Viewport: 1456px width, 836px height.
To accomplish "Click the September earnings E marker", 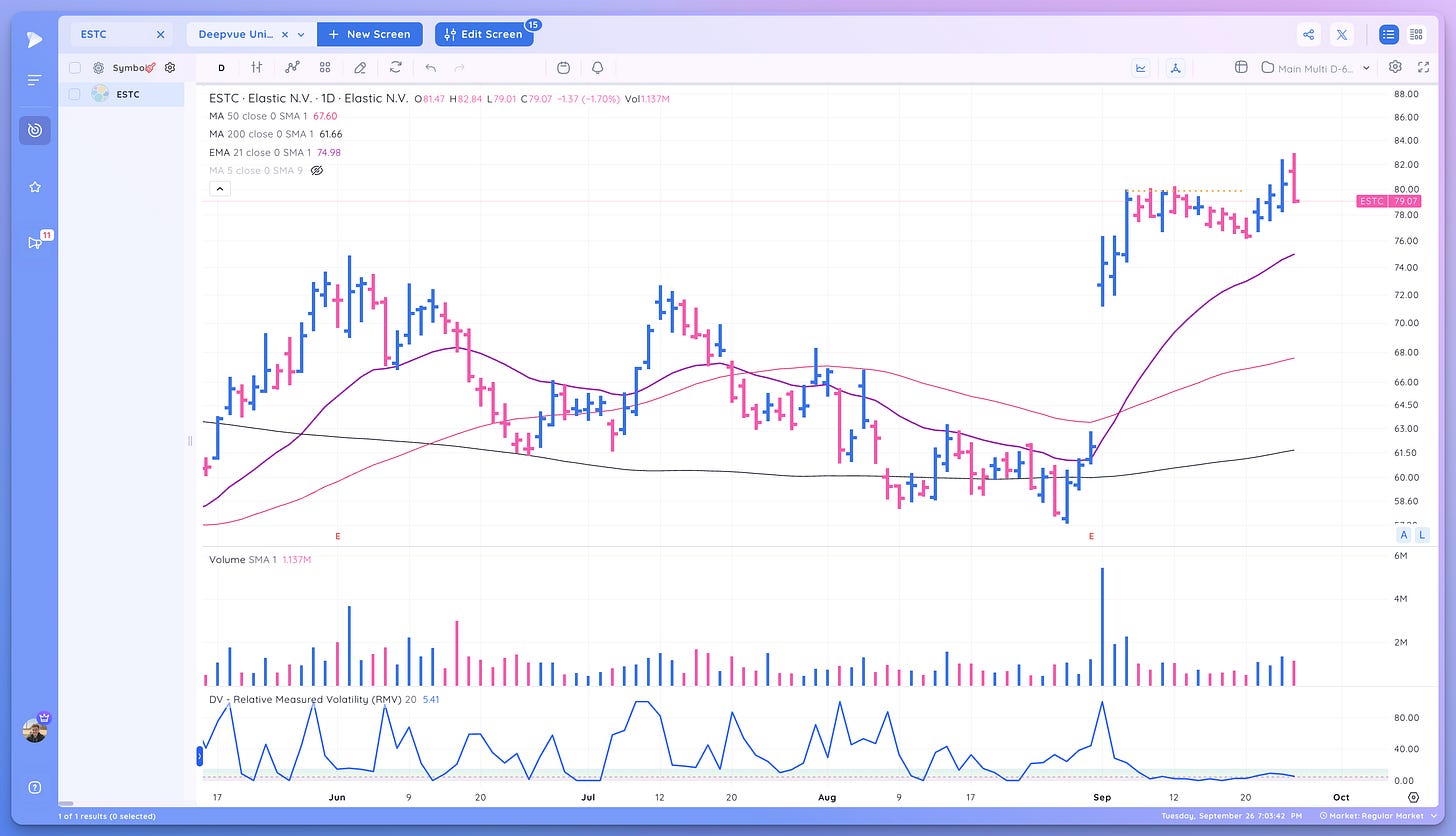I will pyautogui.click(x=1091, y=537).
